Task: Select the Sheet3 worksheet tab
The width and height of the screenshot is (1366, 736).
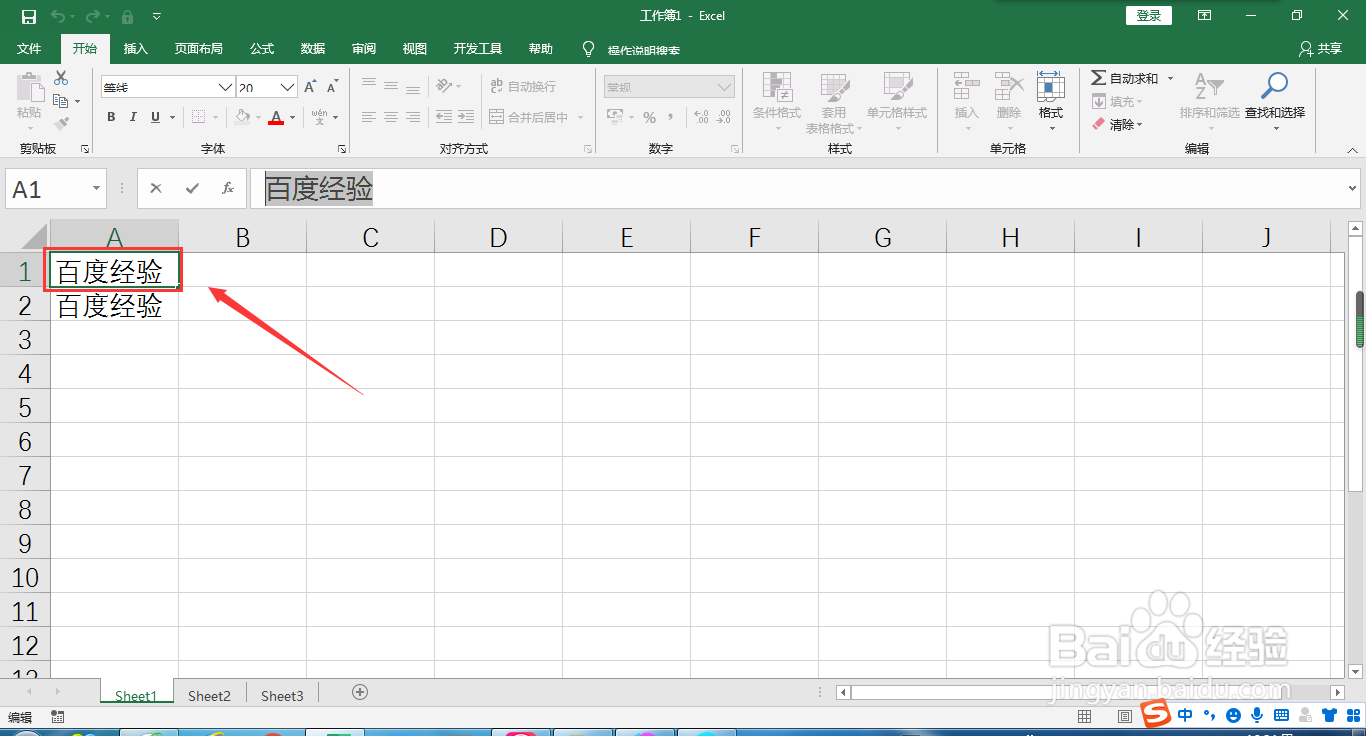Action: coord(282,696)
